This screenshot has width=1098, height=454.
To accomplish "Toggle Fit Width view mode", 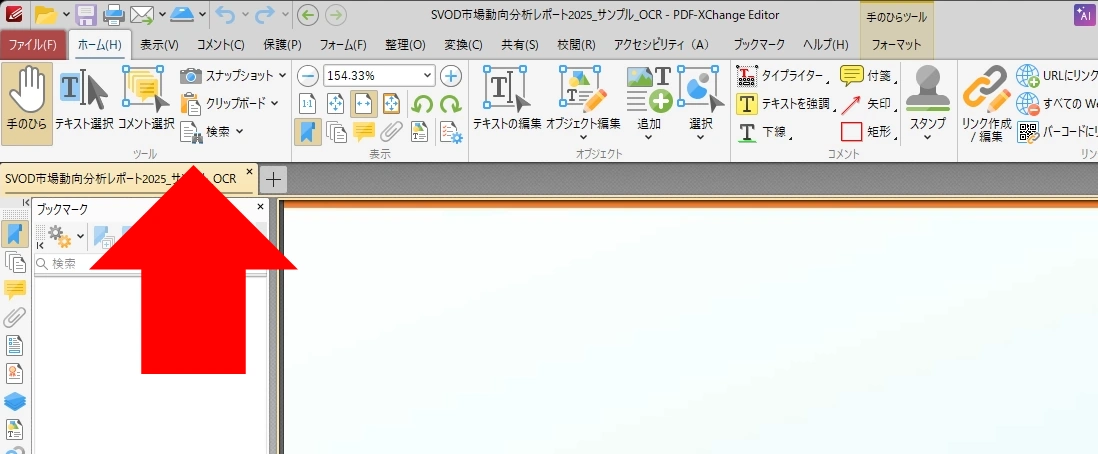I will click(x=363, y=104).
